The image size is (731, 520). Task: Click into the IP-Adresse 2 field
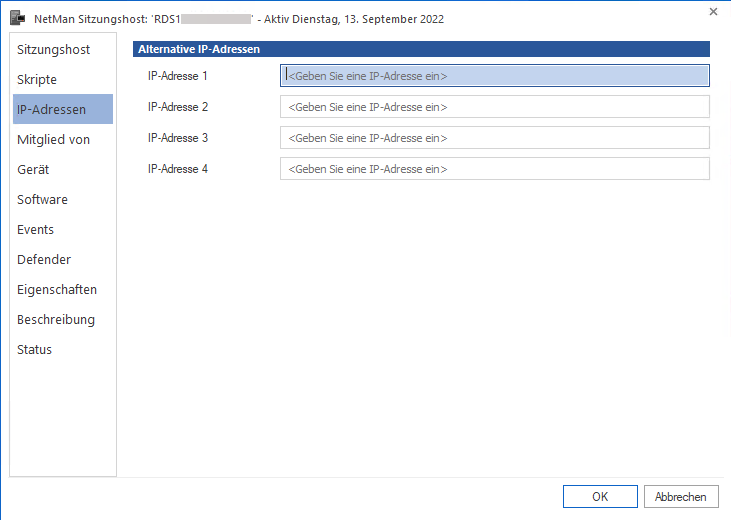click(494, 107)
